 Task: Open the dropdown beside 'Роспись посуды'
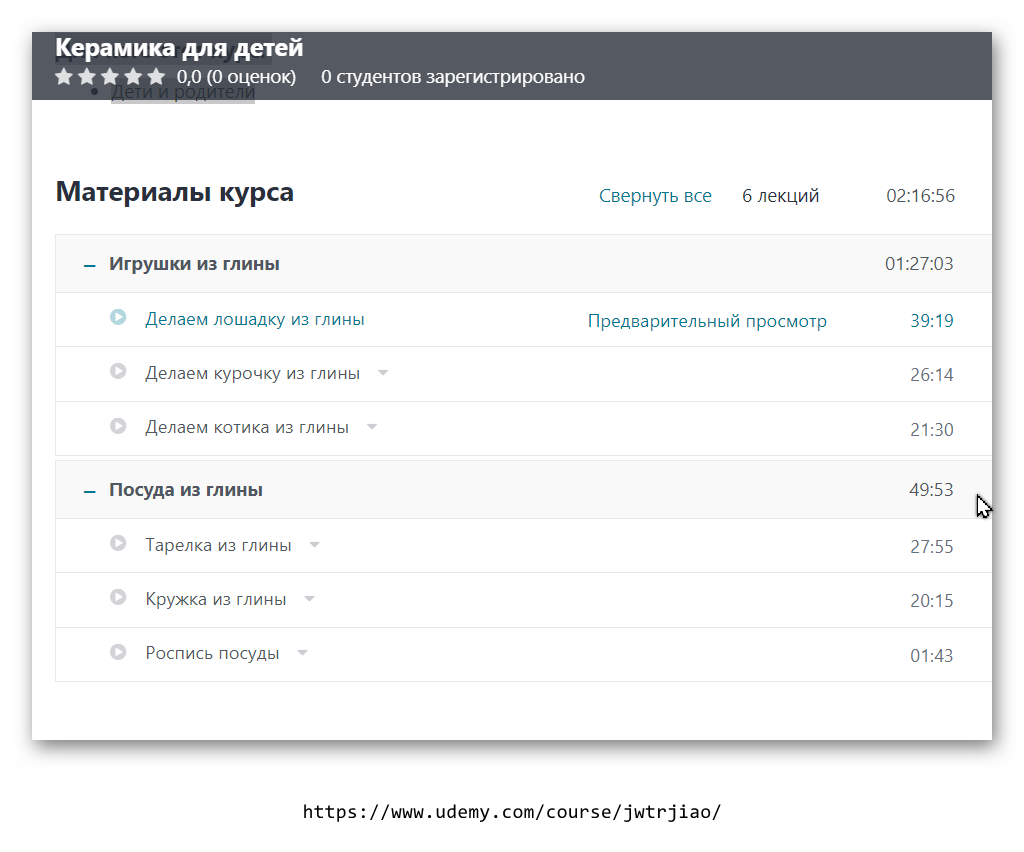302,651
